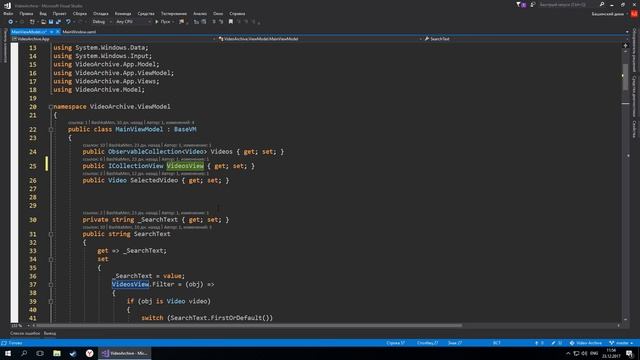Click the quick launch search magnifier icon
Screen dimensions: 640x360
click(x=602, y=4)
